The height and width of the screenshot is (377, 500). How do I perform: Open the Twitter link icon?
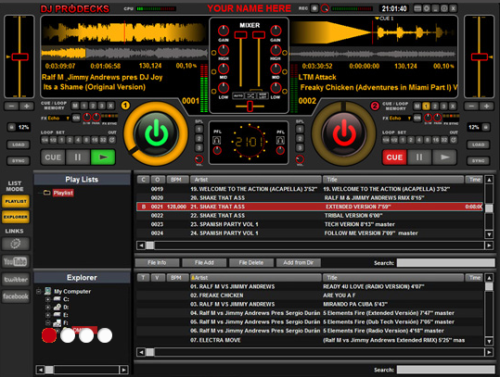[15, 279]
